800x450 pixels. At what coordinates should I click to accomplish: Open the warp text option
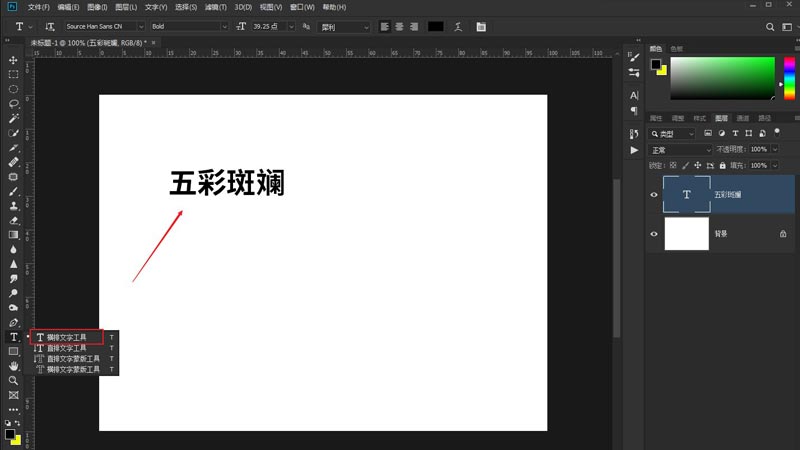(458, 27)
